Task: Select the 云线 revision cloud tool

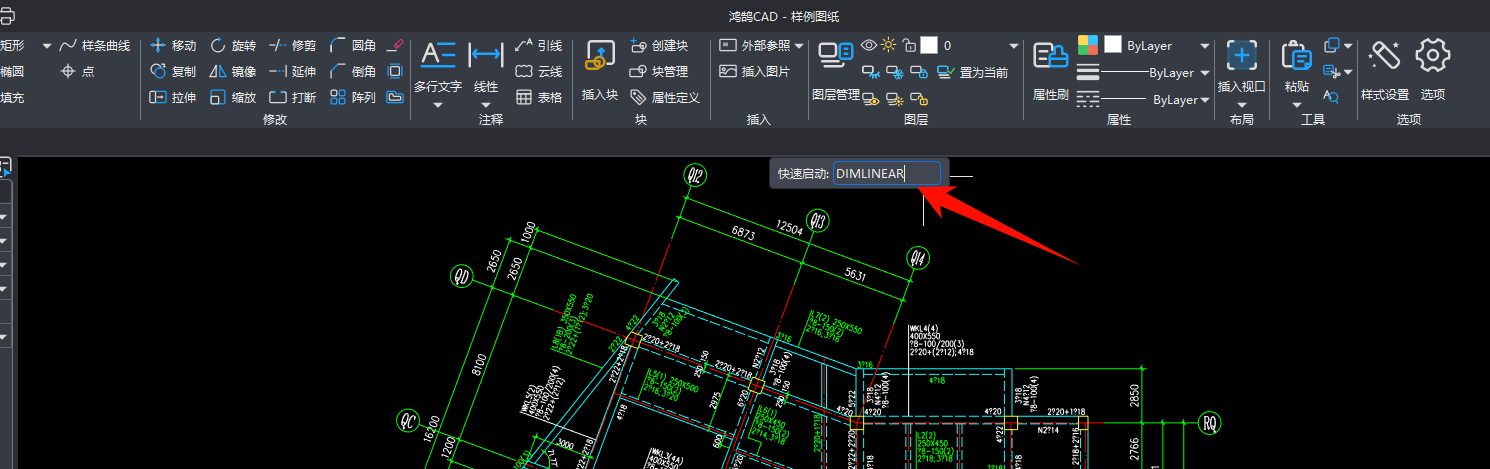Action: coord(538,72)
